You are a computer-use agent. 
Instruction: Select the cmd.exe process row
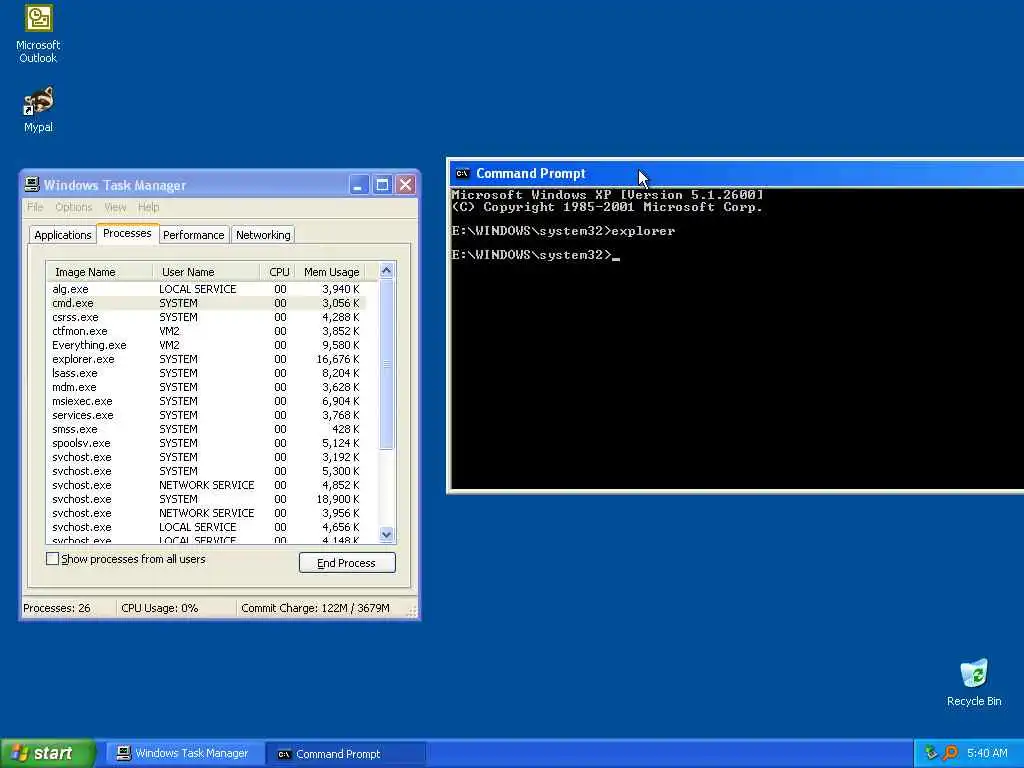tap(206, 303)
